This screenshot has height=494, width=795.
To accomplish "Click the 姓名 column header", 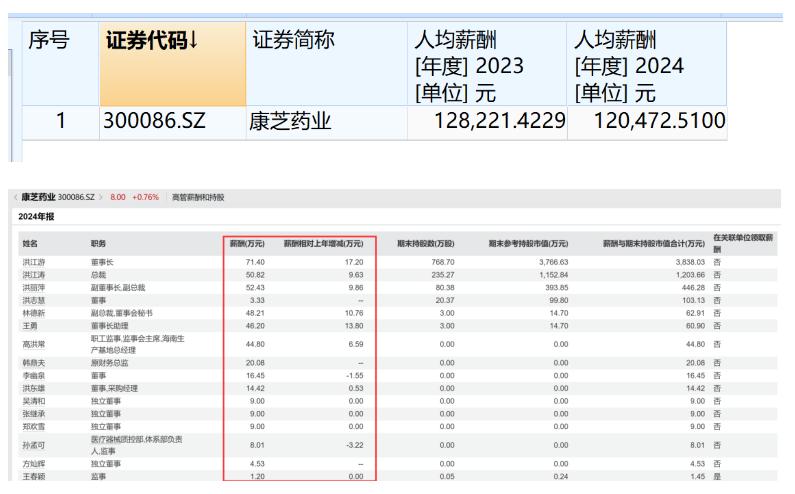I will [30, 244].
